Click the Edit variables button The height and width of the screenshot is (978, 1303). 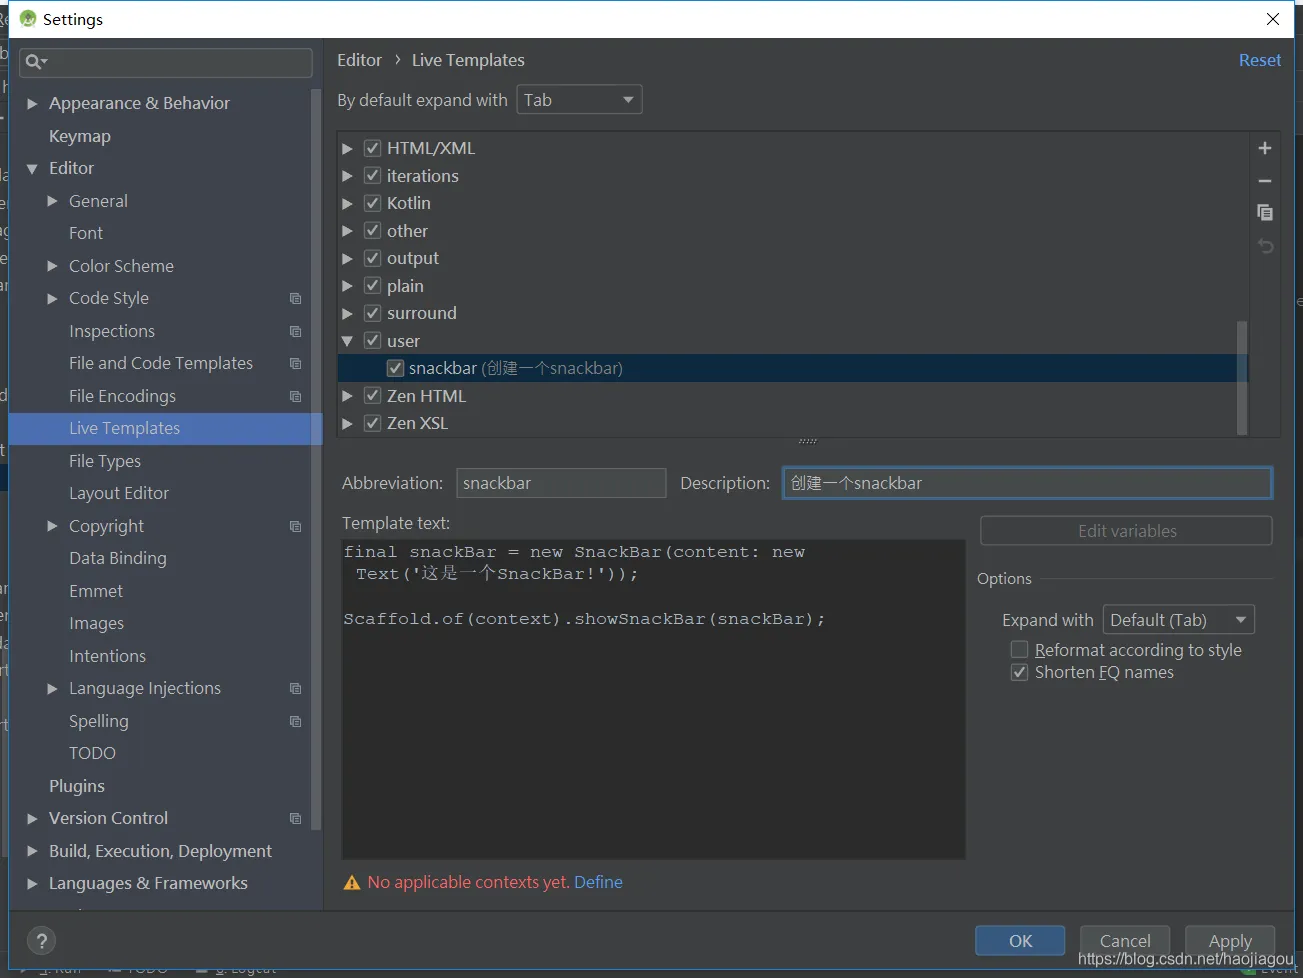(1126, 531)
